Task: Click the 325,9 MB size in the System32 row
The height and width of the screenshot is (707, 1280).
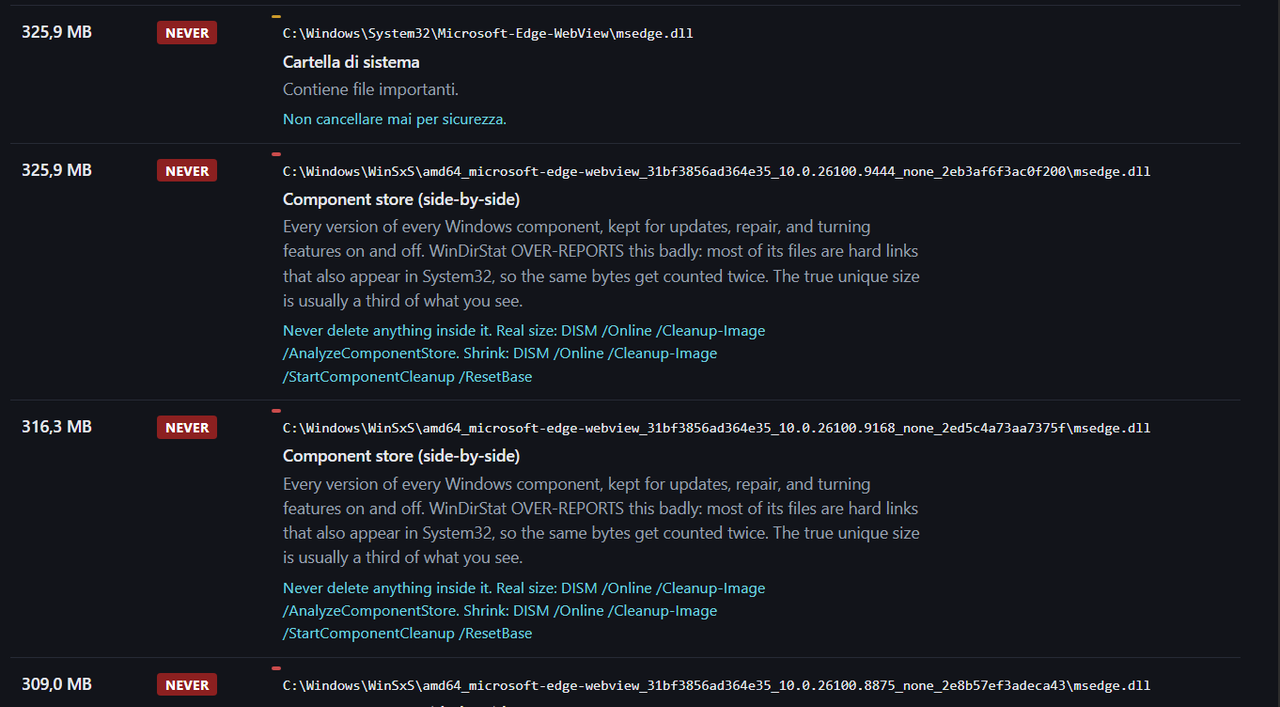Action: click(x=57, y=32)
